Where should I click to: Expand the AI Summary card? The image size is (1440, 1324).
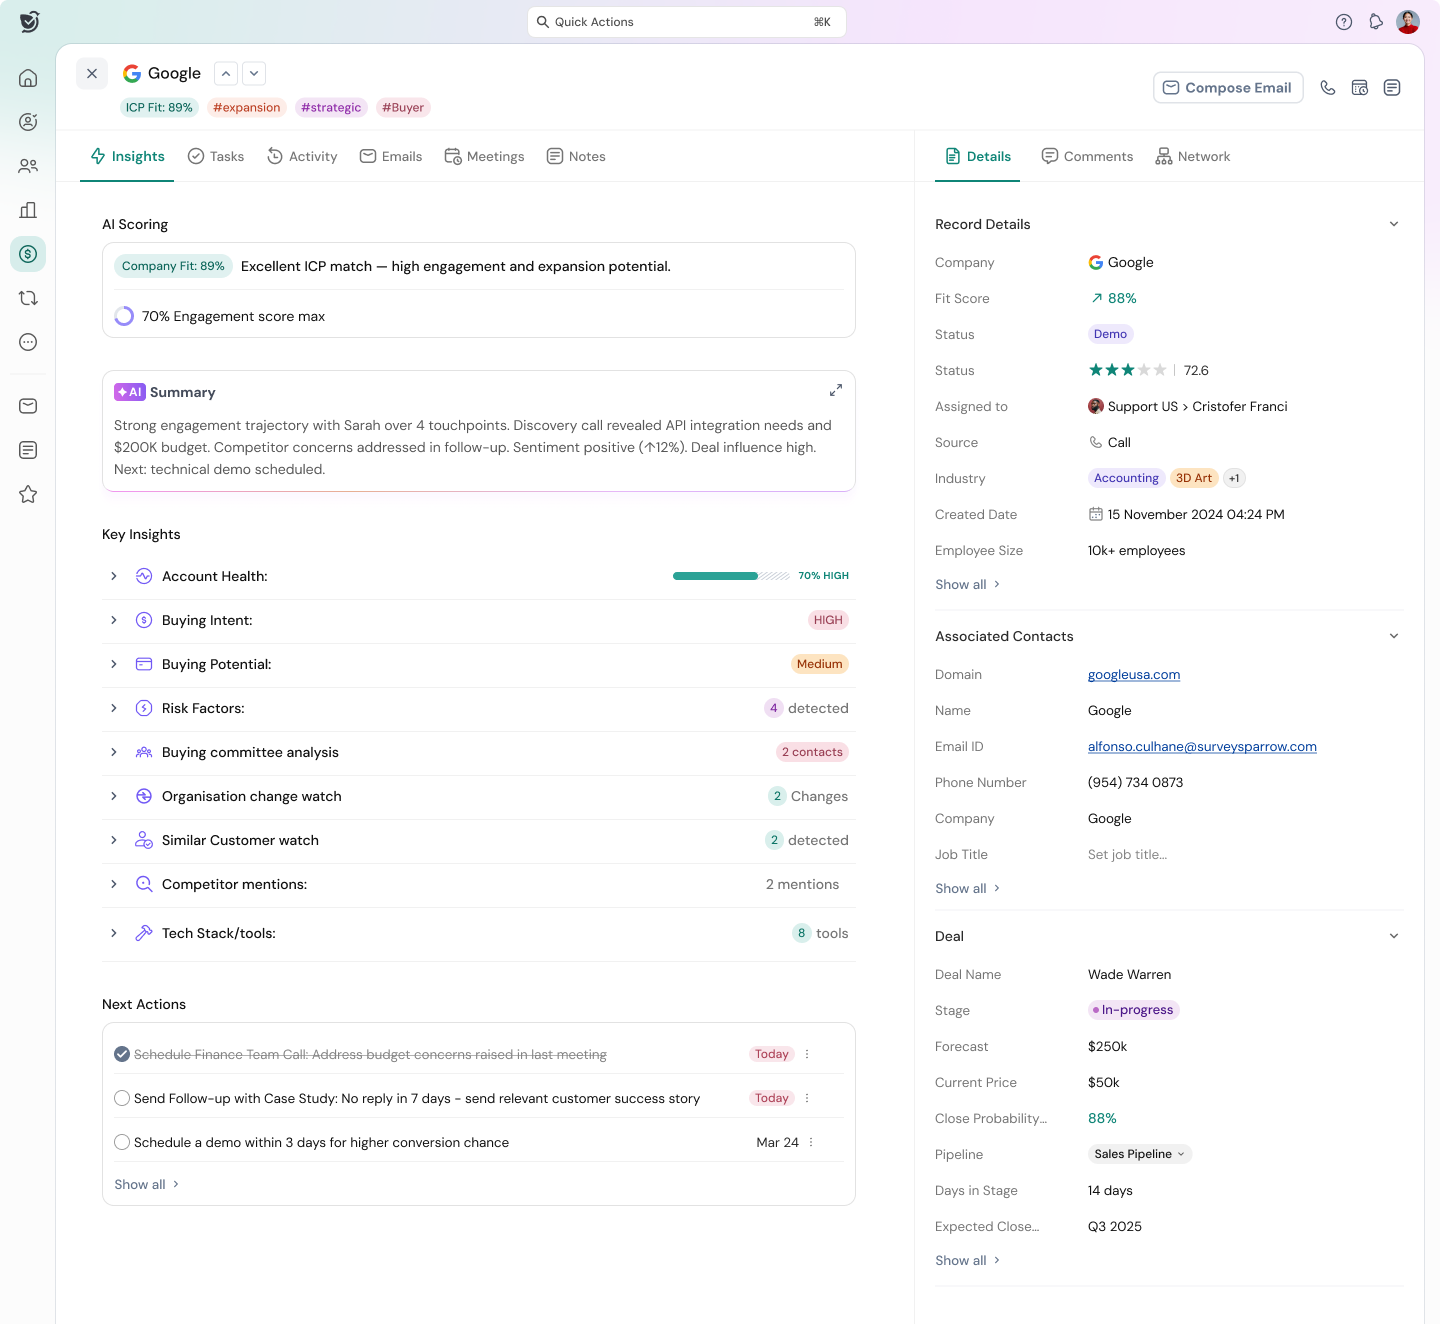click(x=836, y=390)
